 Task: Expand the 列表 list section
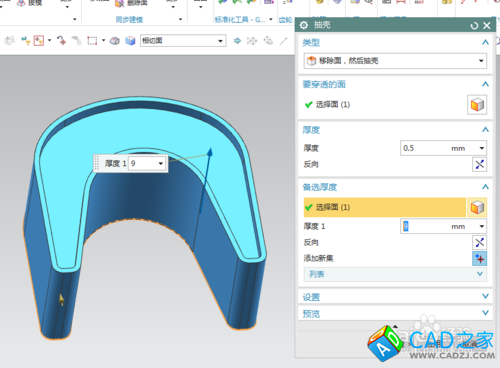395,274
